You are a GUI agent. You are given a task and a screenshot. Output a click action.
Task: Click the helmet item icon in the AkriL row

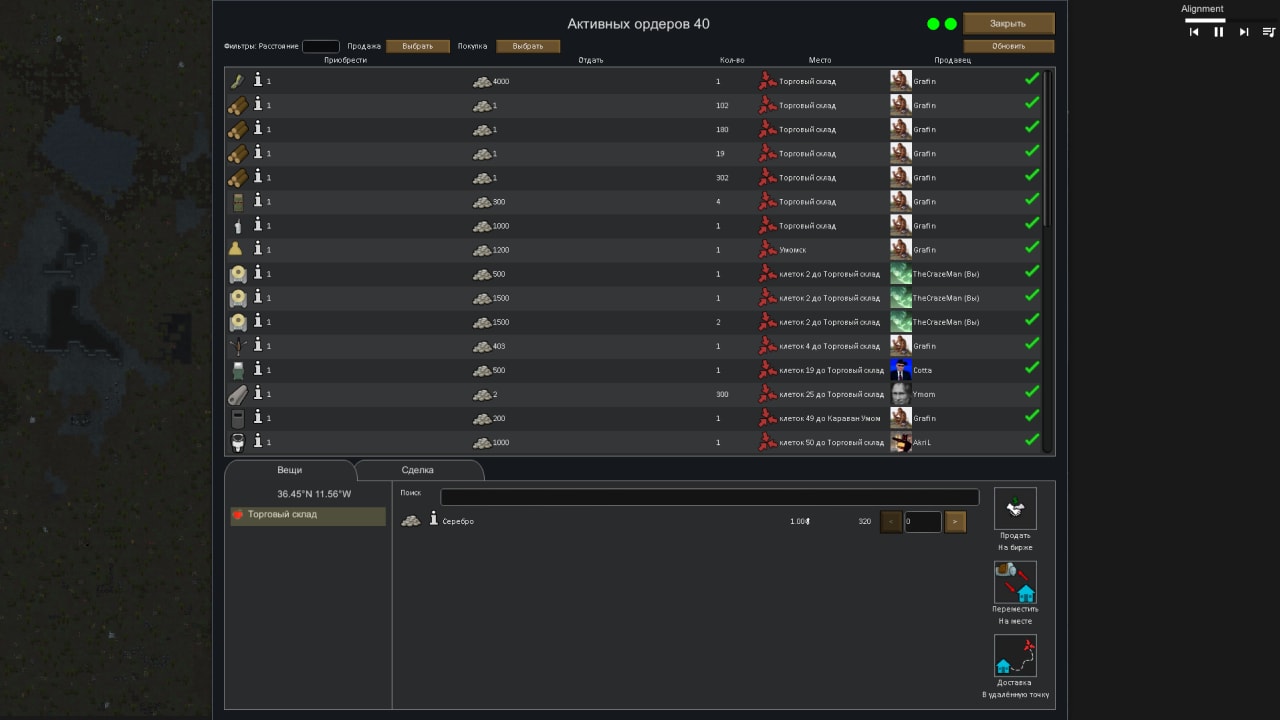[x=237, y=442]
